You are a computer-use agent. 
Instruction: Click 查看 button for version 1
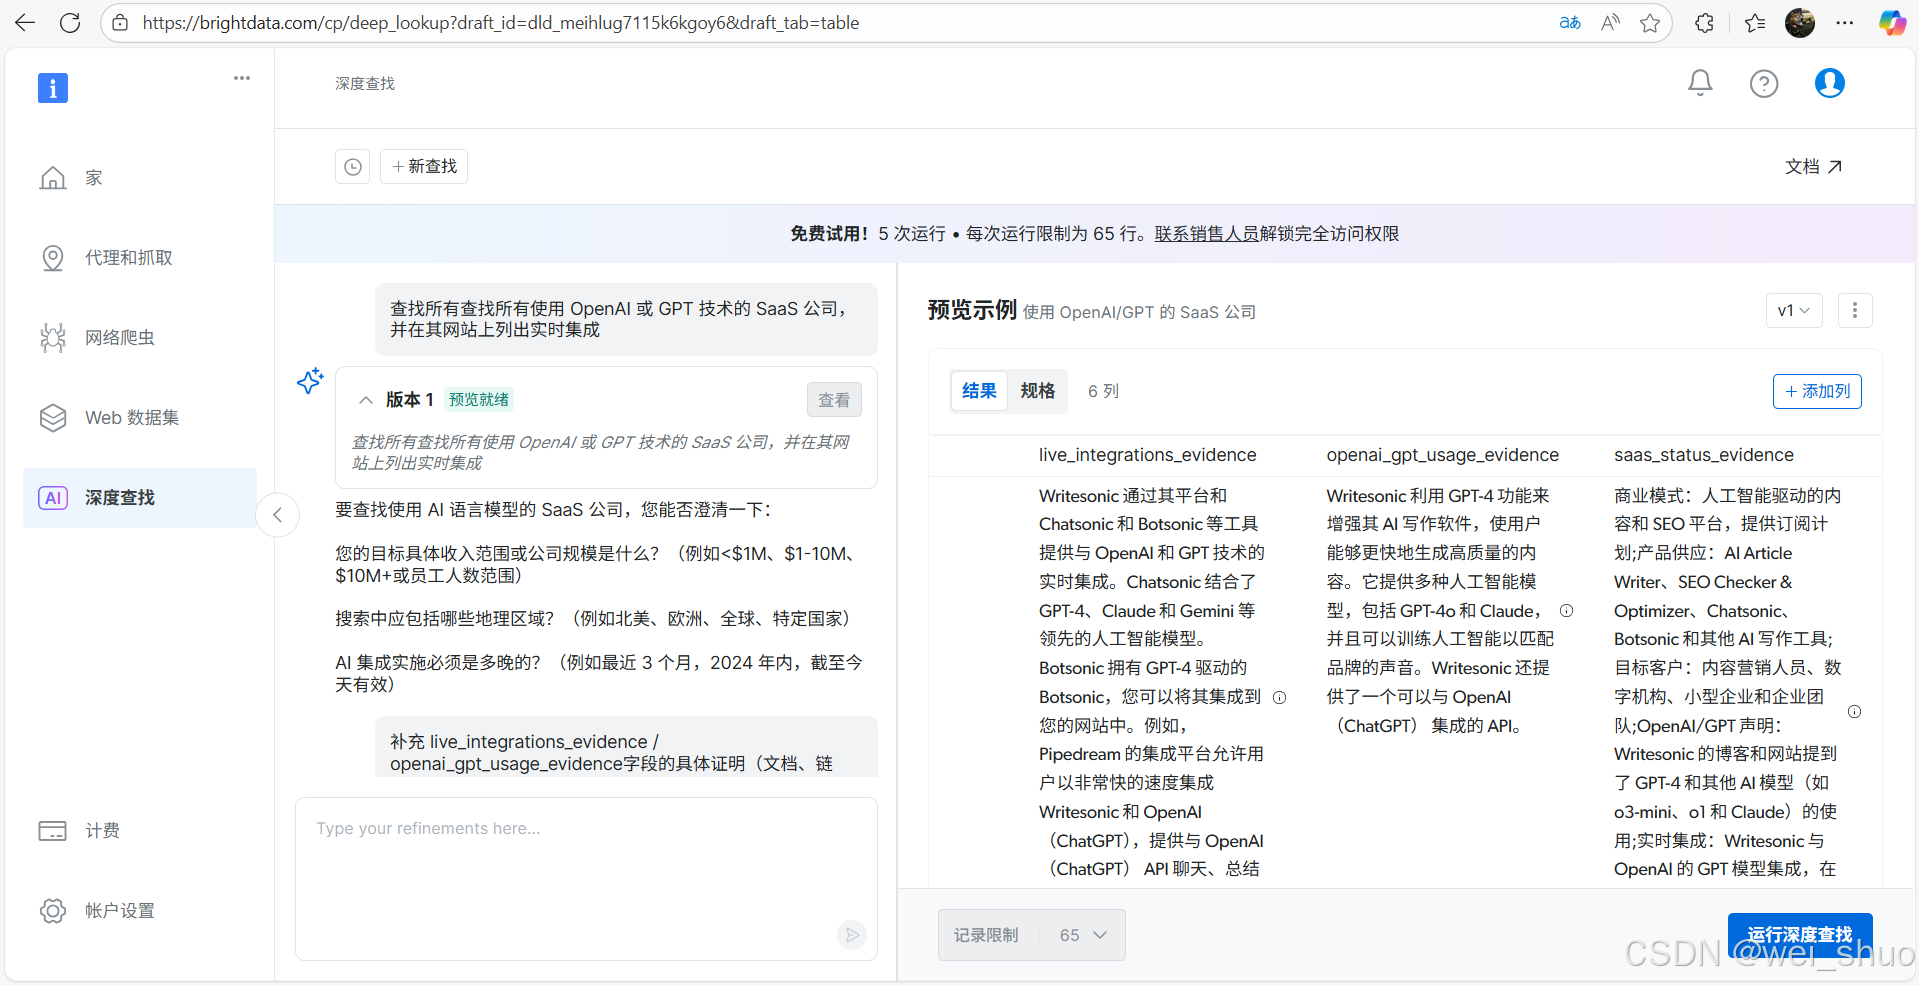pos(834,400)
